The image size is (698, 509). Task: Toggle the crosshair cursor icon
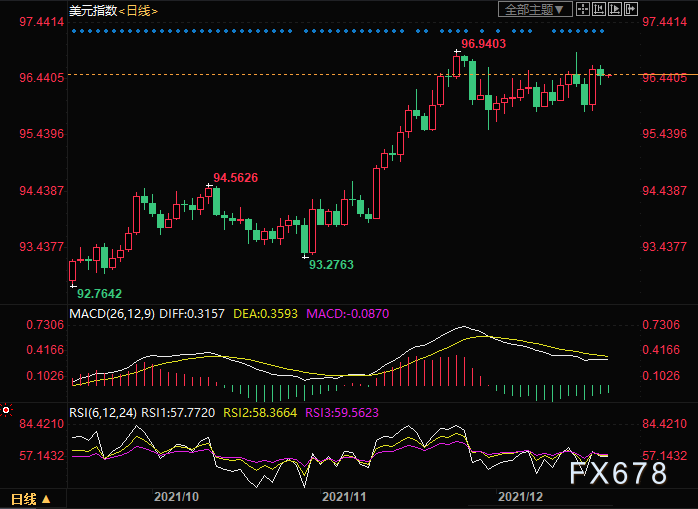click(x=583, y=9)
